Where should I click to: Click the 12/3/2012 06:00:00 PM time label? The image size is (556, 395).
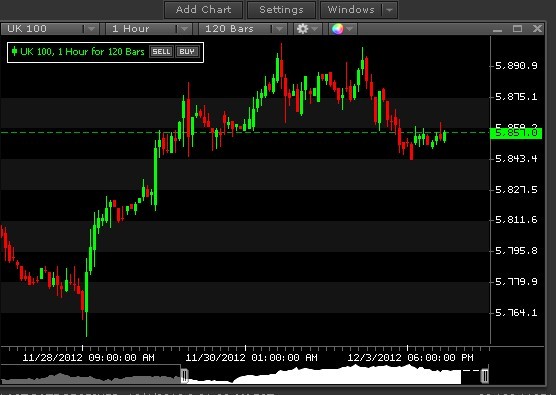[x=410, y=357]
